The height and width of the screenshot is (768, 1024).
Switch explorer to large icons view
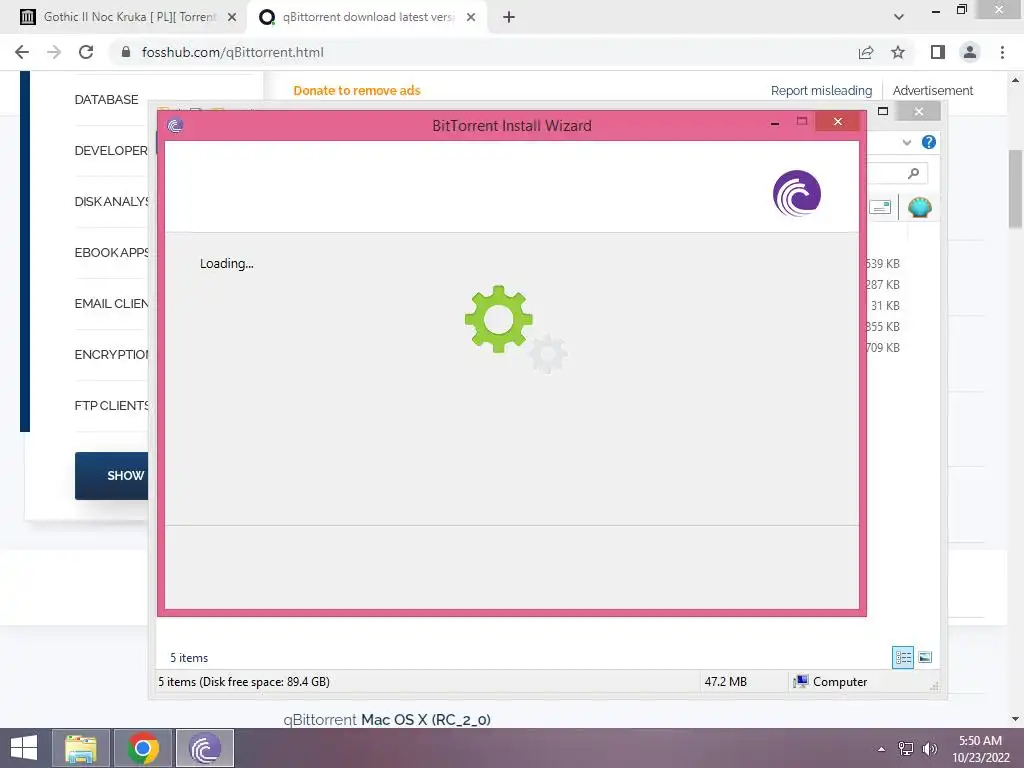click(x=925, y=657)
